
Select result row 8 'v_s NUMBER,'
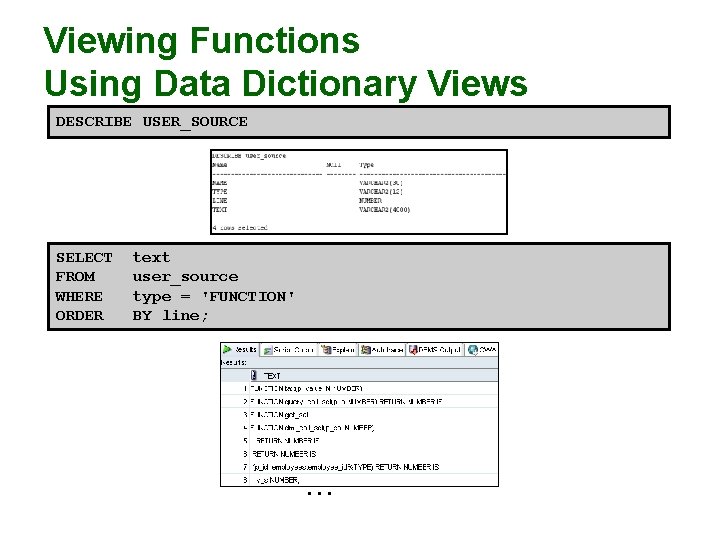click(277, 480)
